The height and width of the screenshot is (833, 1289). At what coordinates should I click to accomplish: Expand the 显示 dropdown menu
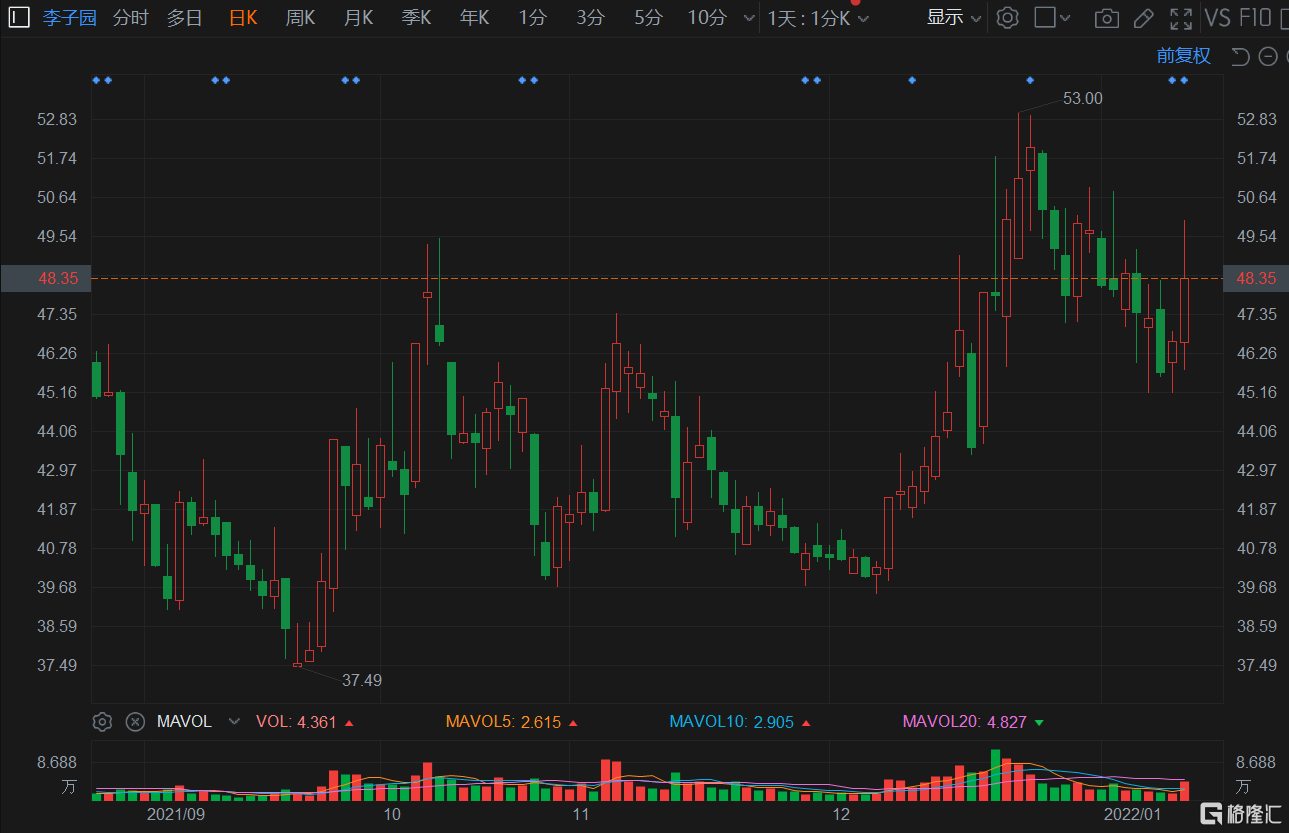(x=954, y=17)
